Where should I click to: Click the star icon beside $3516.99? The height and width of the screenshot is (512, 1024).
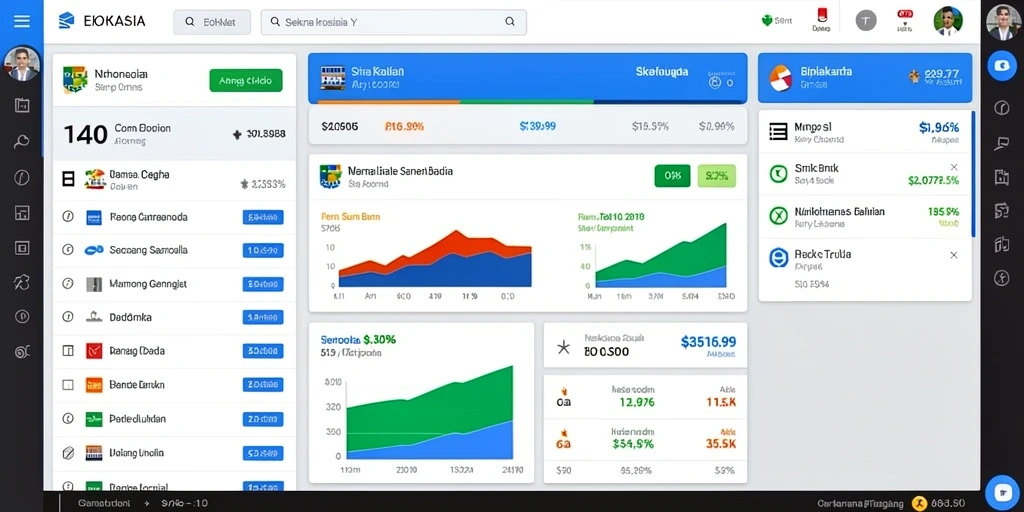[563, 347]
